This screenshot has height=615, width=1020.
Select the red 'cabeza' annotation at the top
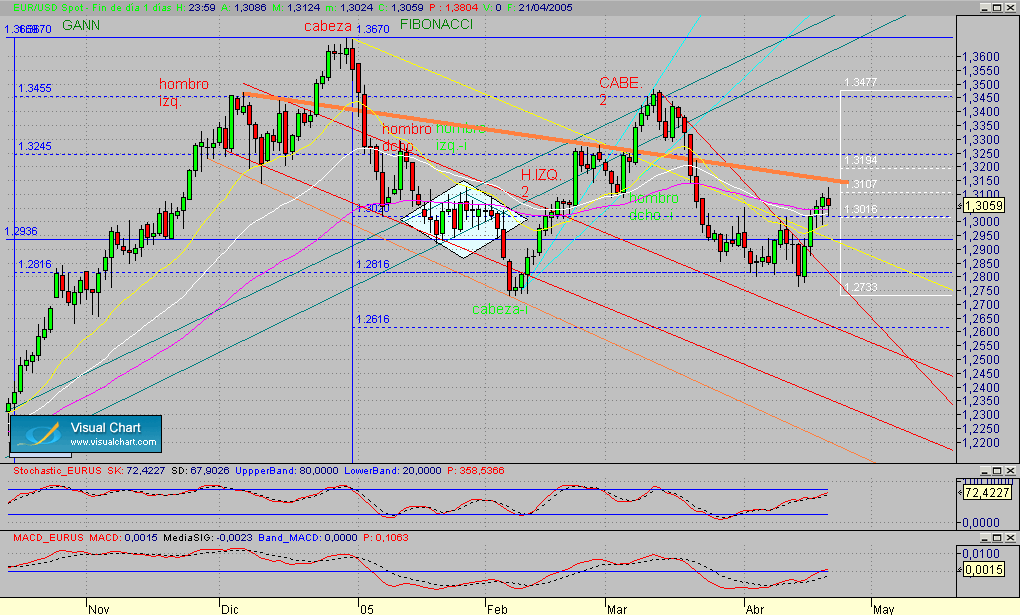coord(328,27)
